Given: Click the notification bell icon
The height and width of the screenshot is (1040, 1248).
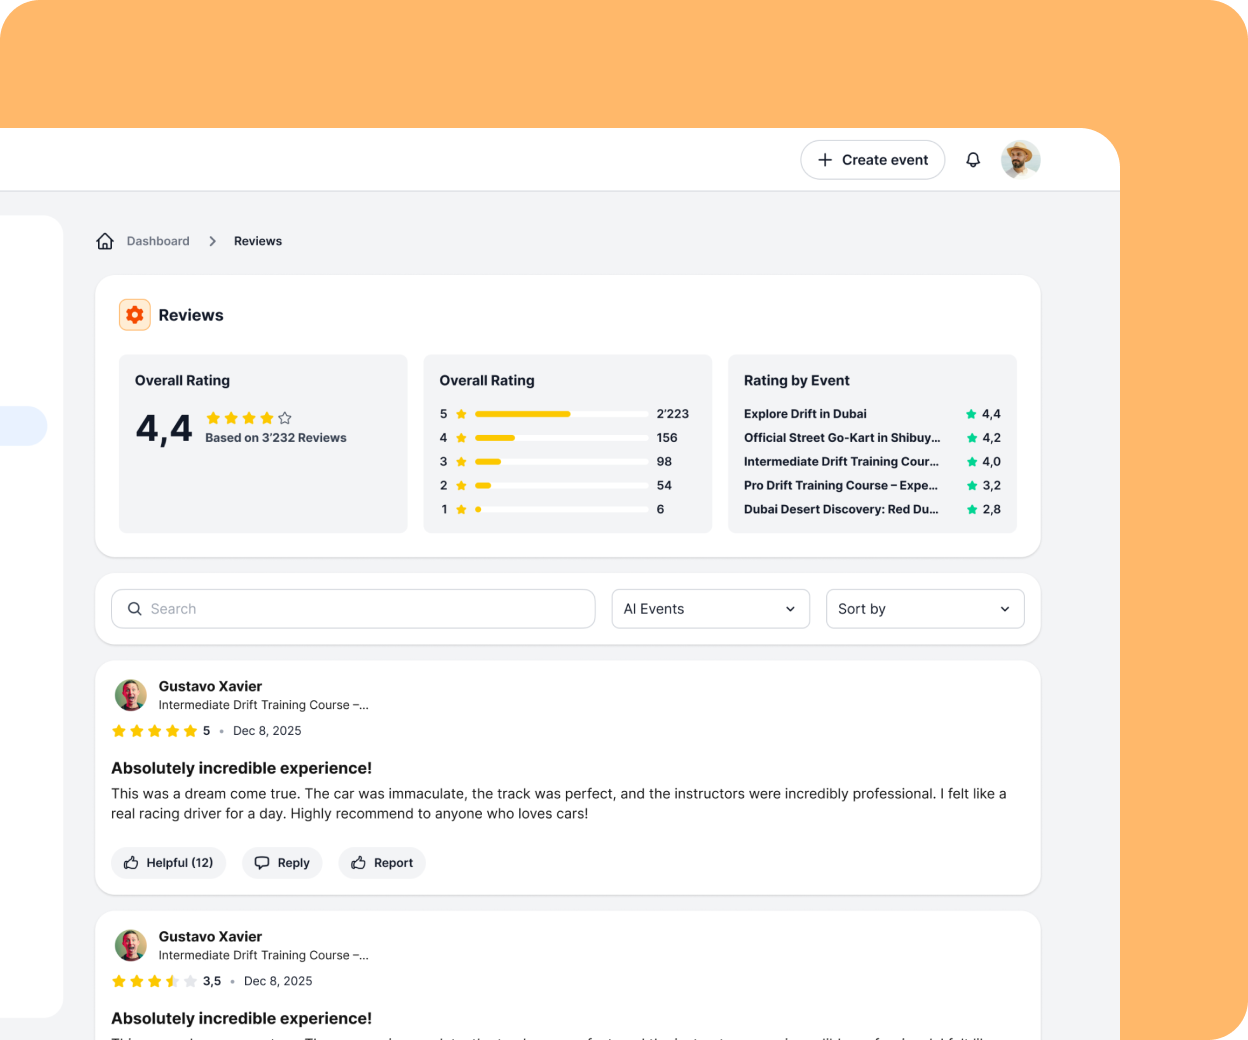Looking at the screenshot, I should [973, 159].
